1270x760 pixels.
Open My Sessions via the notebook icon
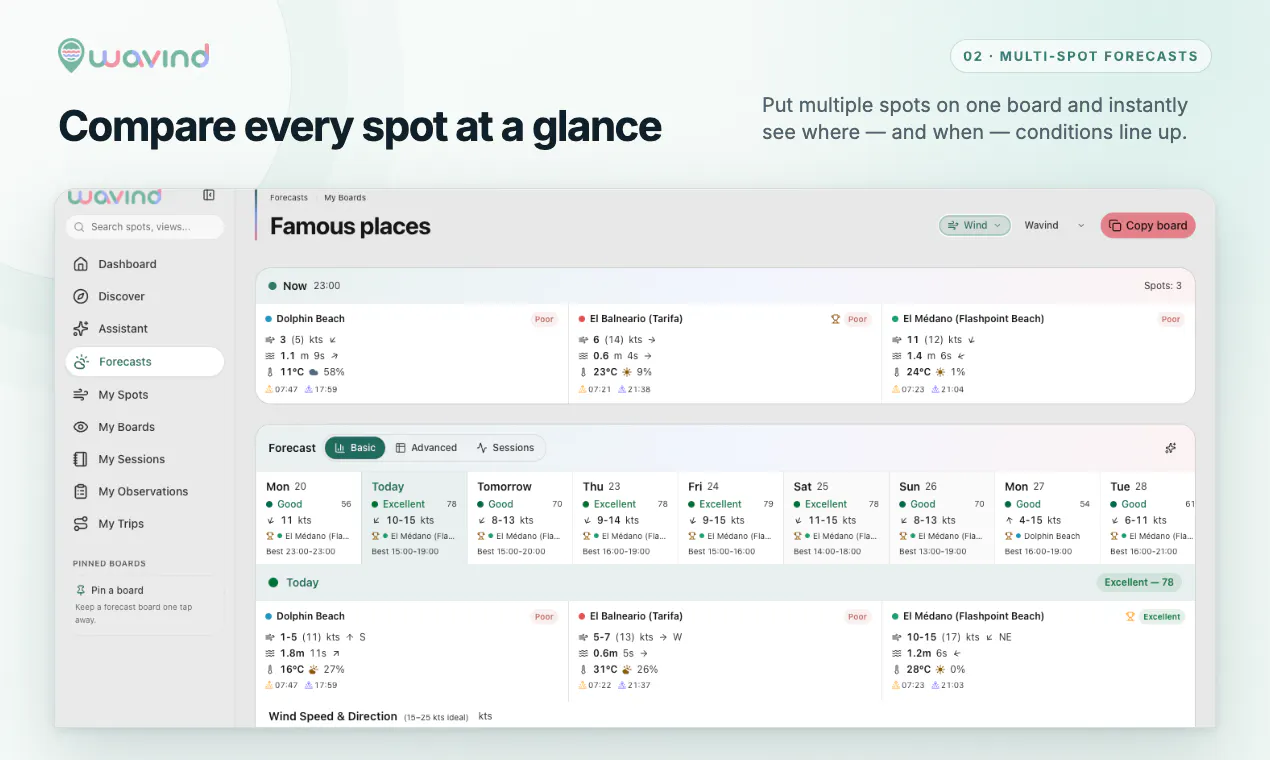(81, 459)
